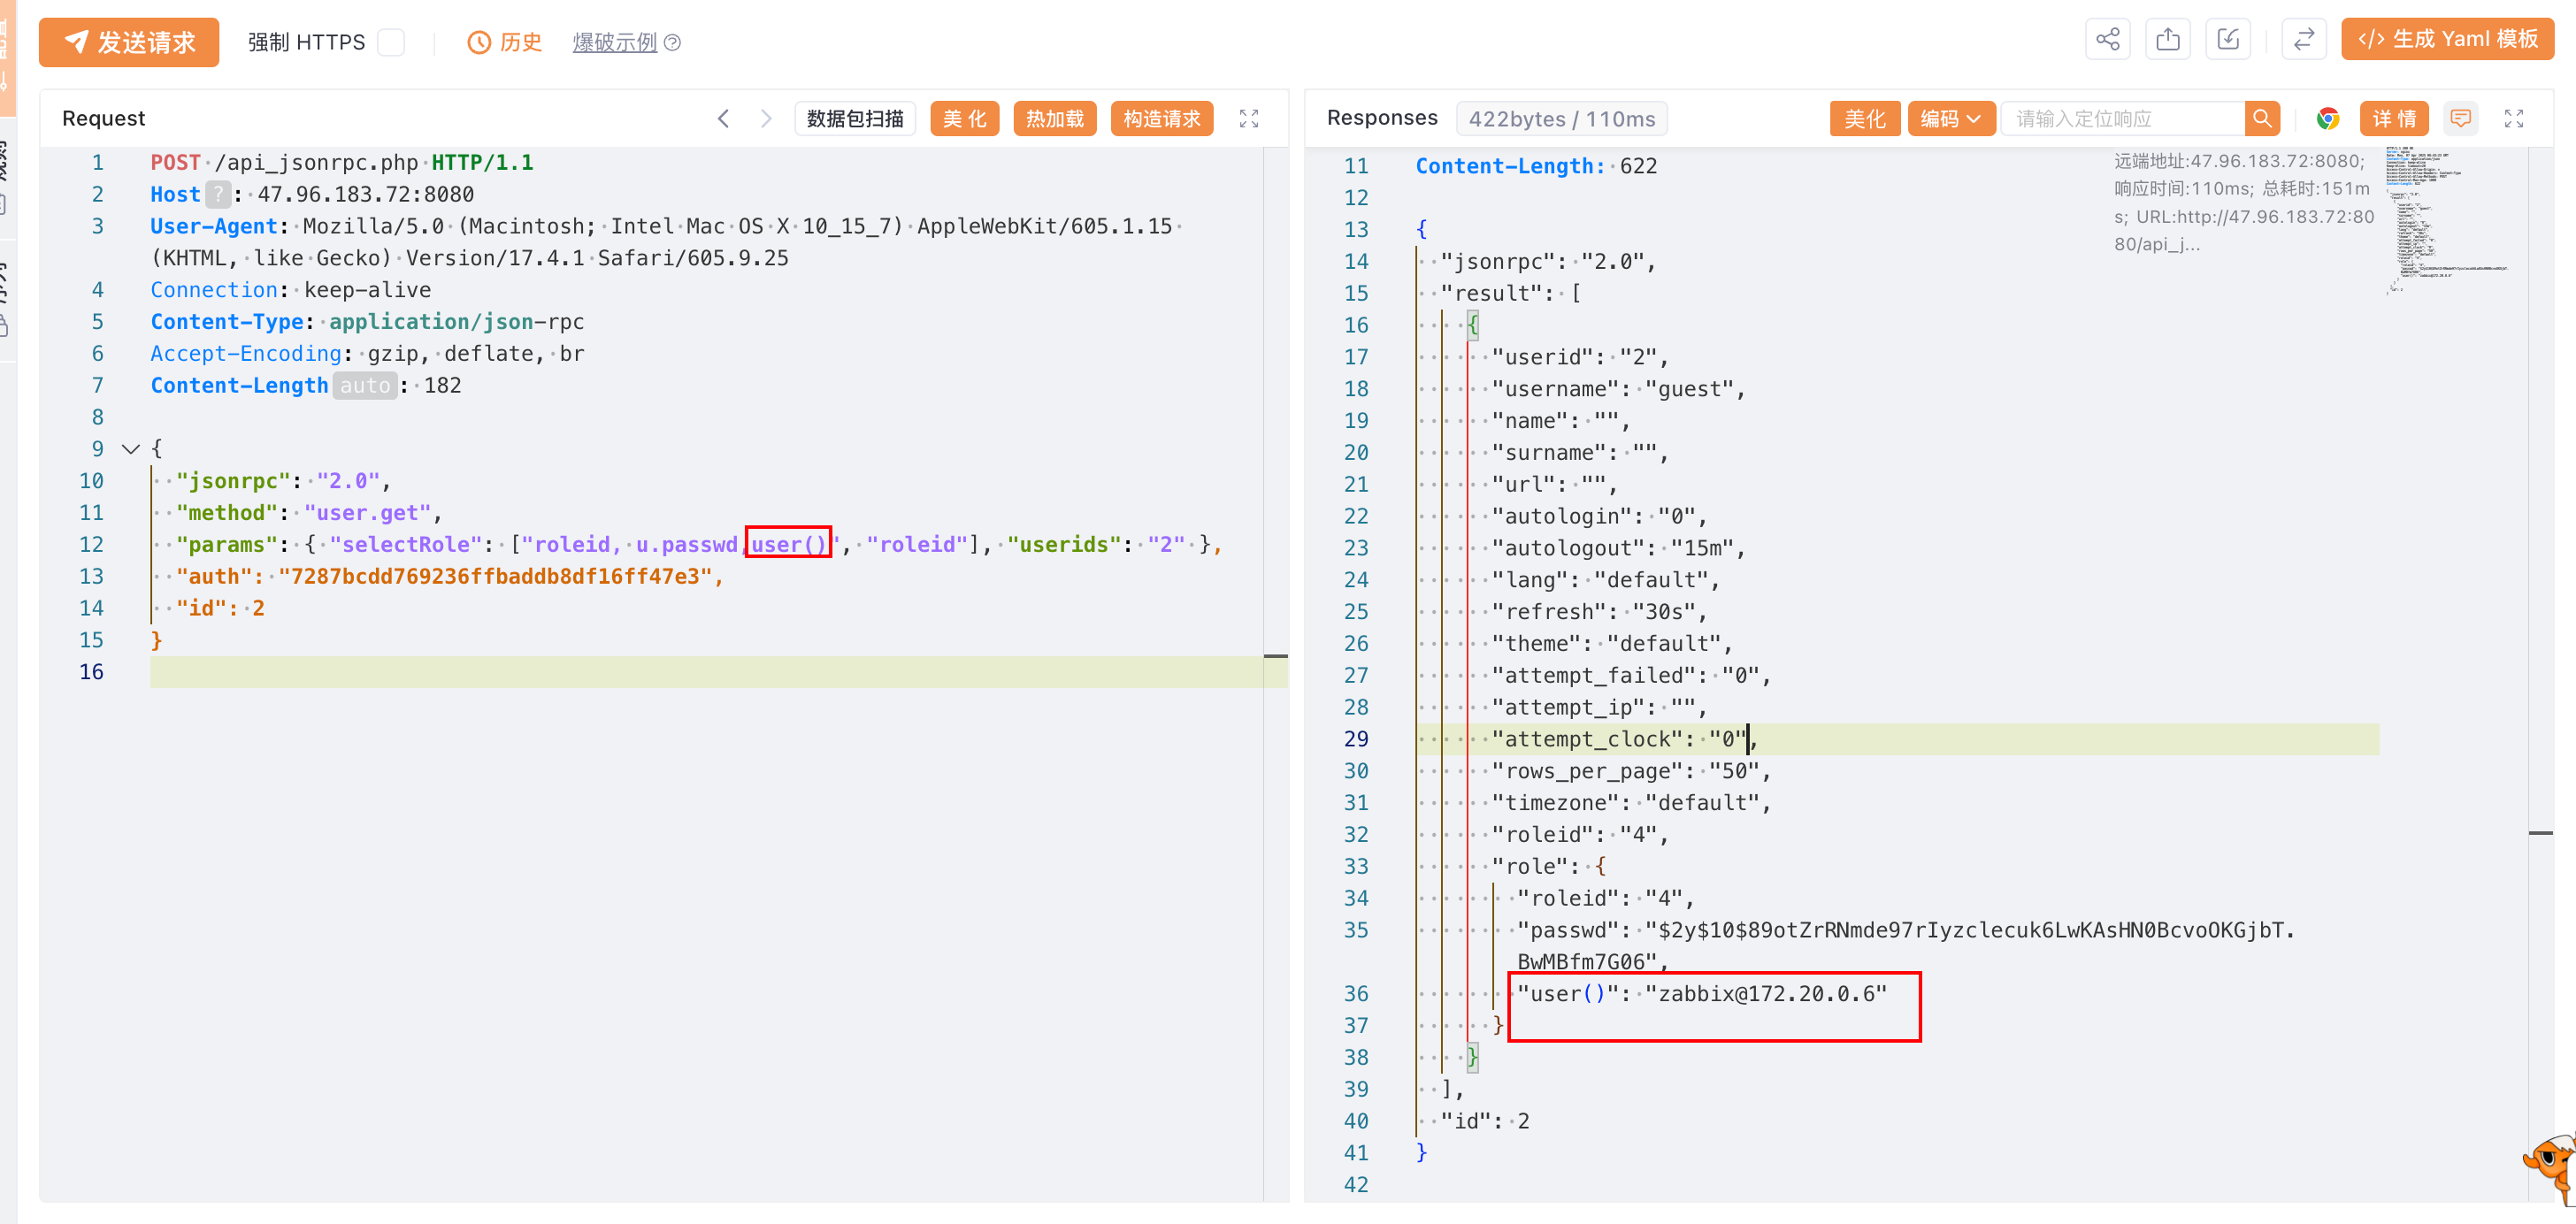Click the import download icon
This screenshot has height=1224, width=2576.
pos(2228,40)
